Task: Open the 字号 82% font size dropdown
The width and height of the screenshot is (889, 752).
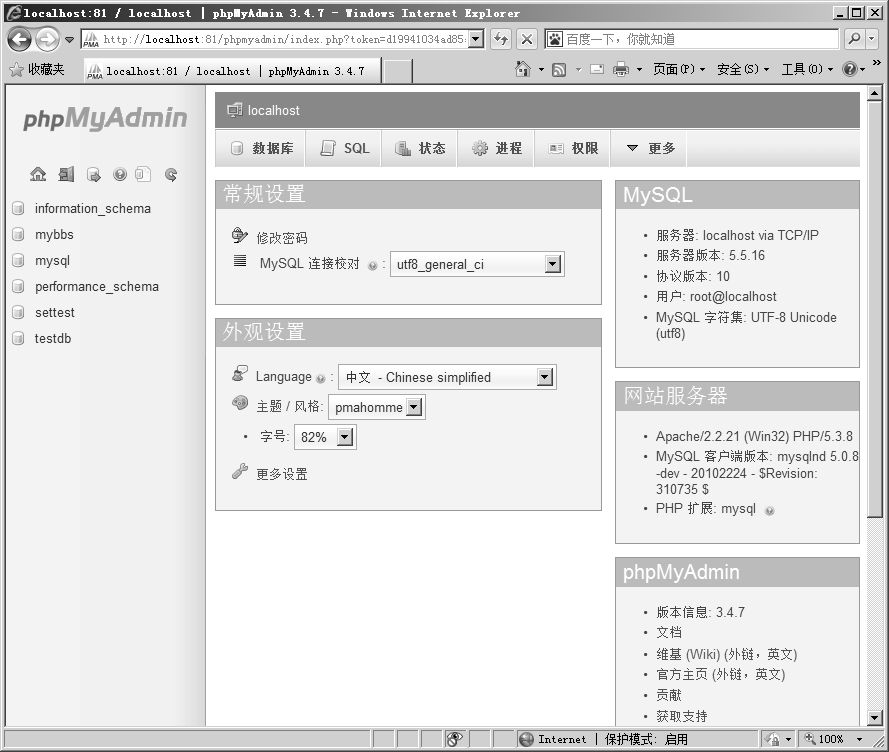Action: [x=325, y=437]
